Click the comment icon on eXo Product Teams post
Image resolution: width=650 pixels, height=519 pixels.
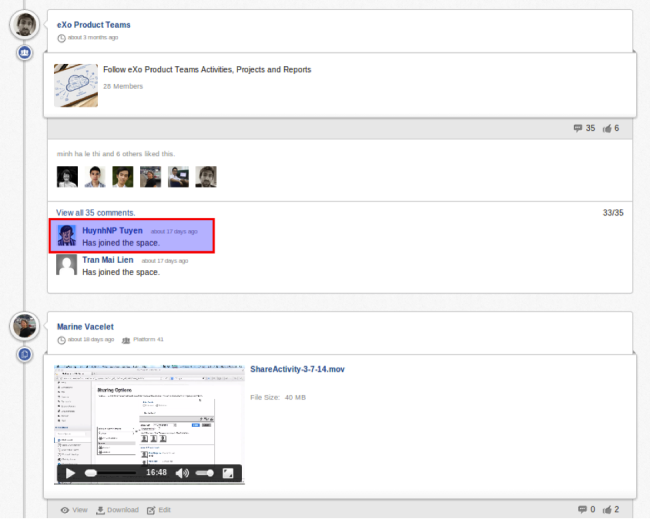coord(578,128)
